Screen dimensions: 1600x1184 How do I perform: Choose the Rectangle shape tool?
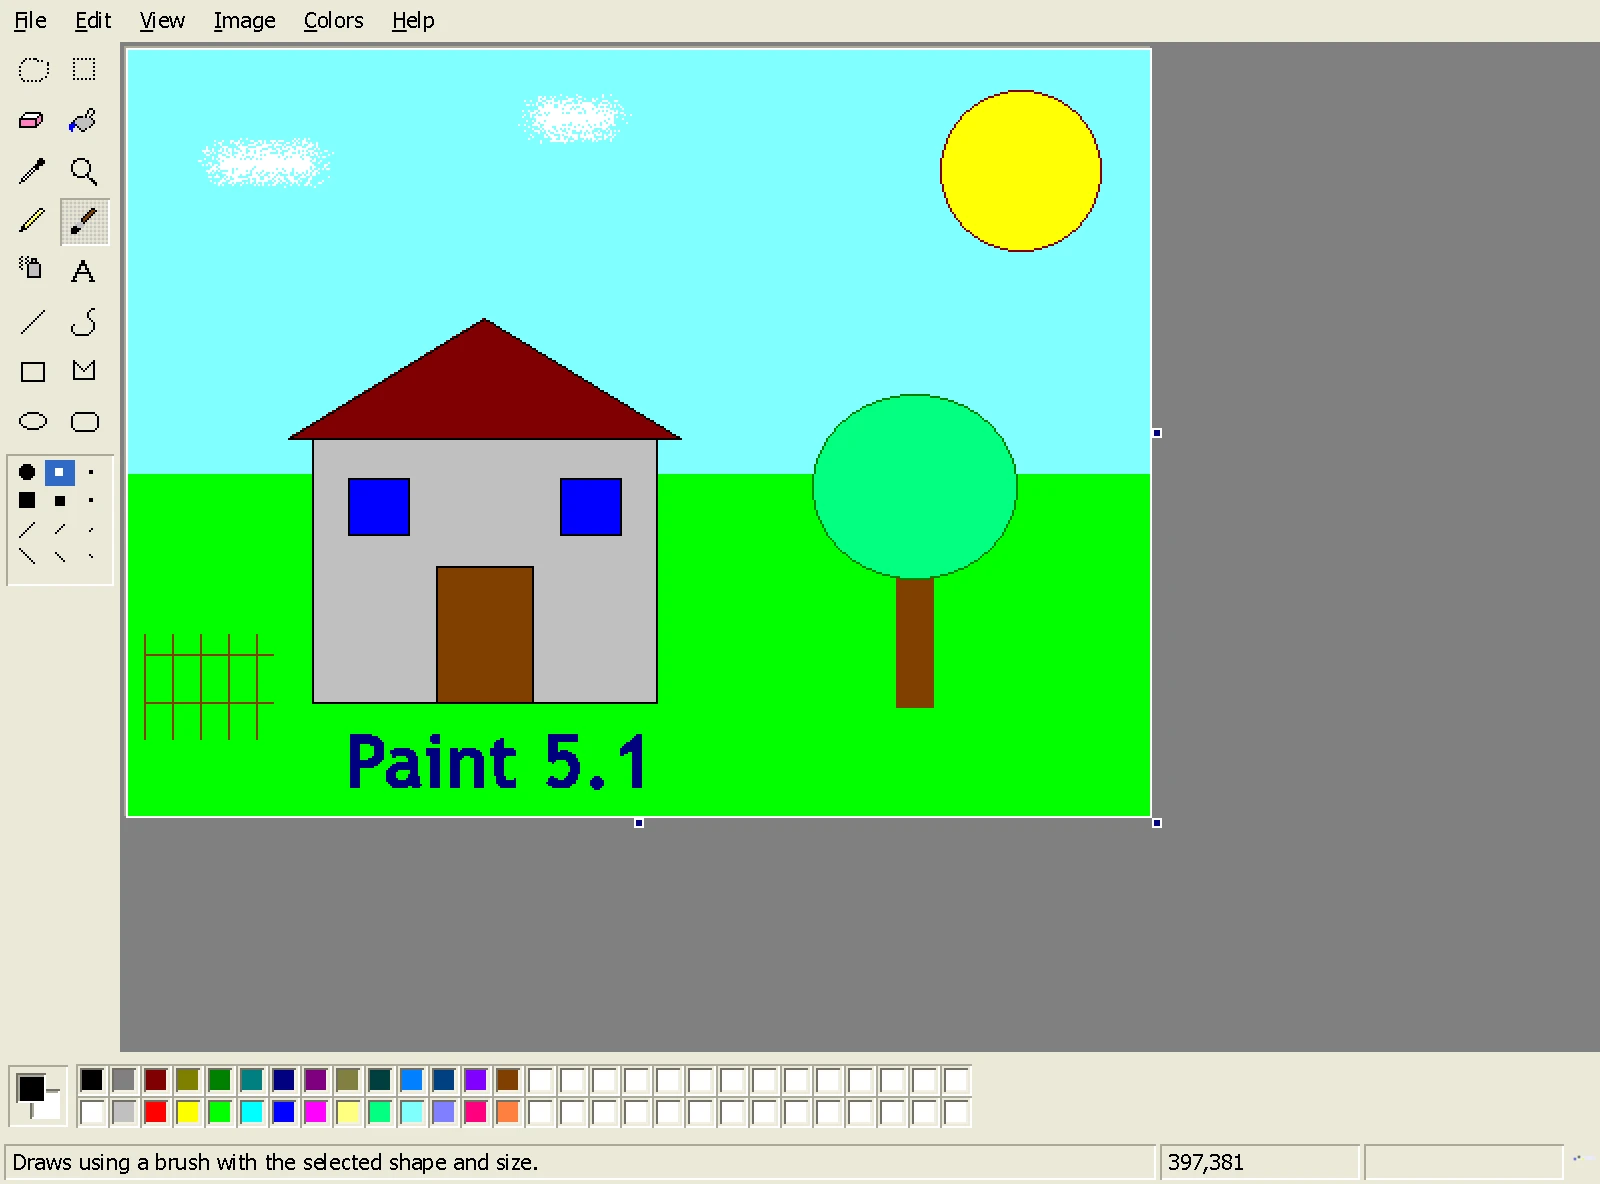click(x=33, y=371)
